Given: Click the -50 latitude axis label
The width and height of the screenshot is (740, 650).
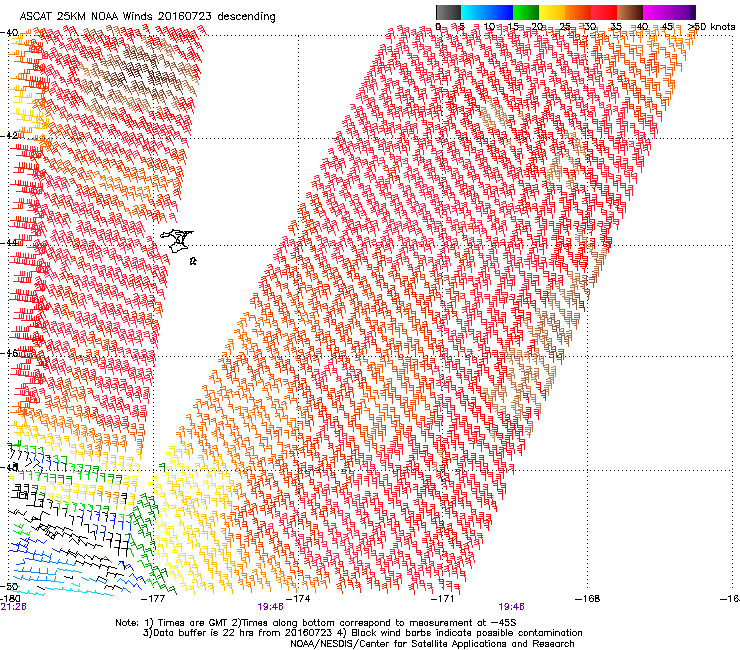Looking at the screenshot, I should pyautogui.click(x=9, y=586).
